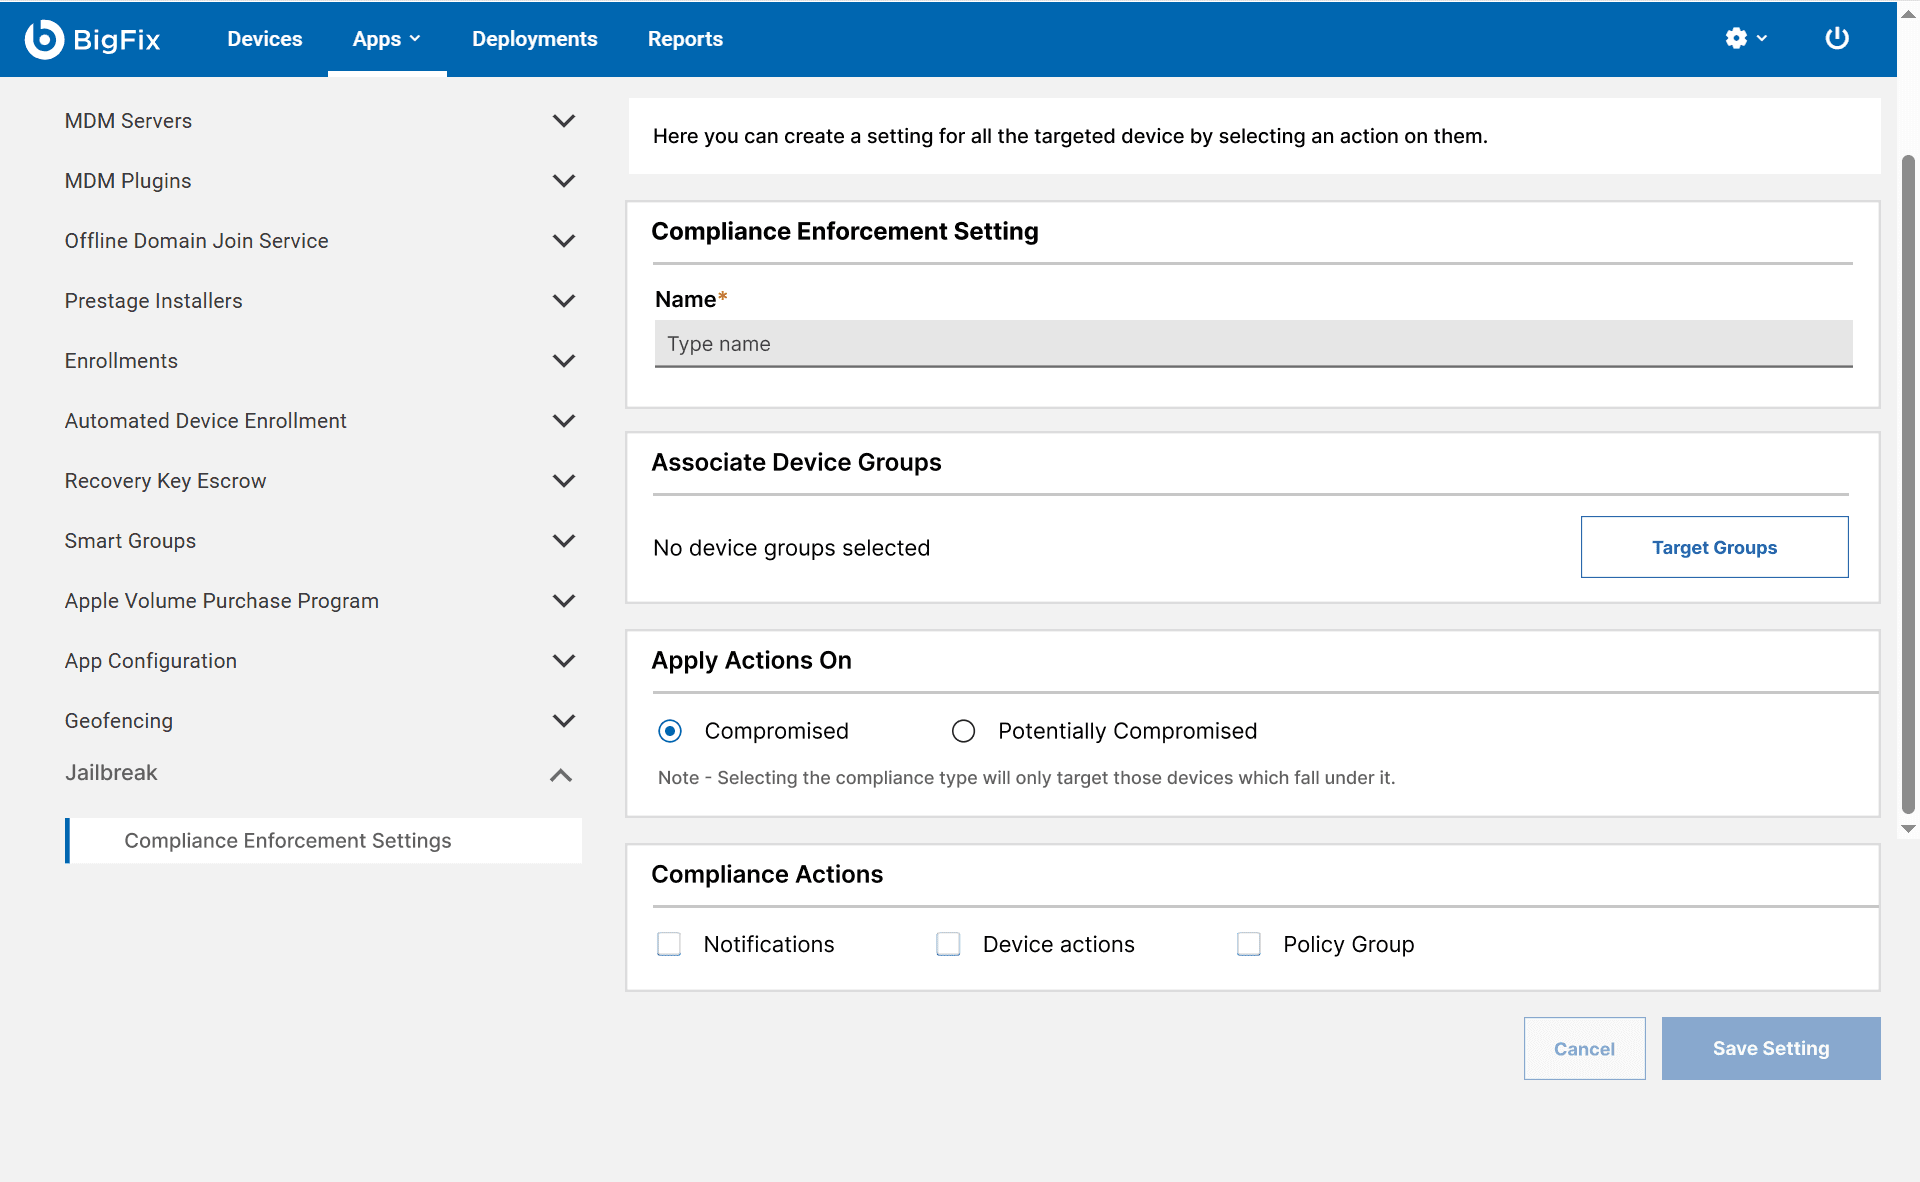The image size is (1920, 1182).
Task: Expand Enrollments chevron
Action: click(x=564, y=361)
